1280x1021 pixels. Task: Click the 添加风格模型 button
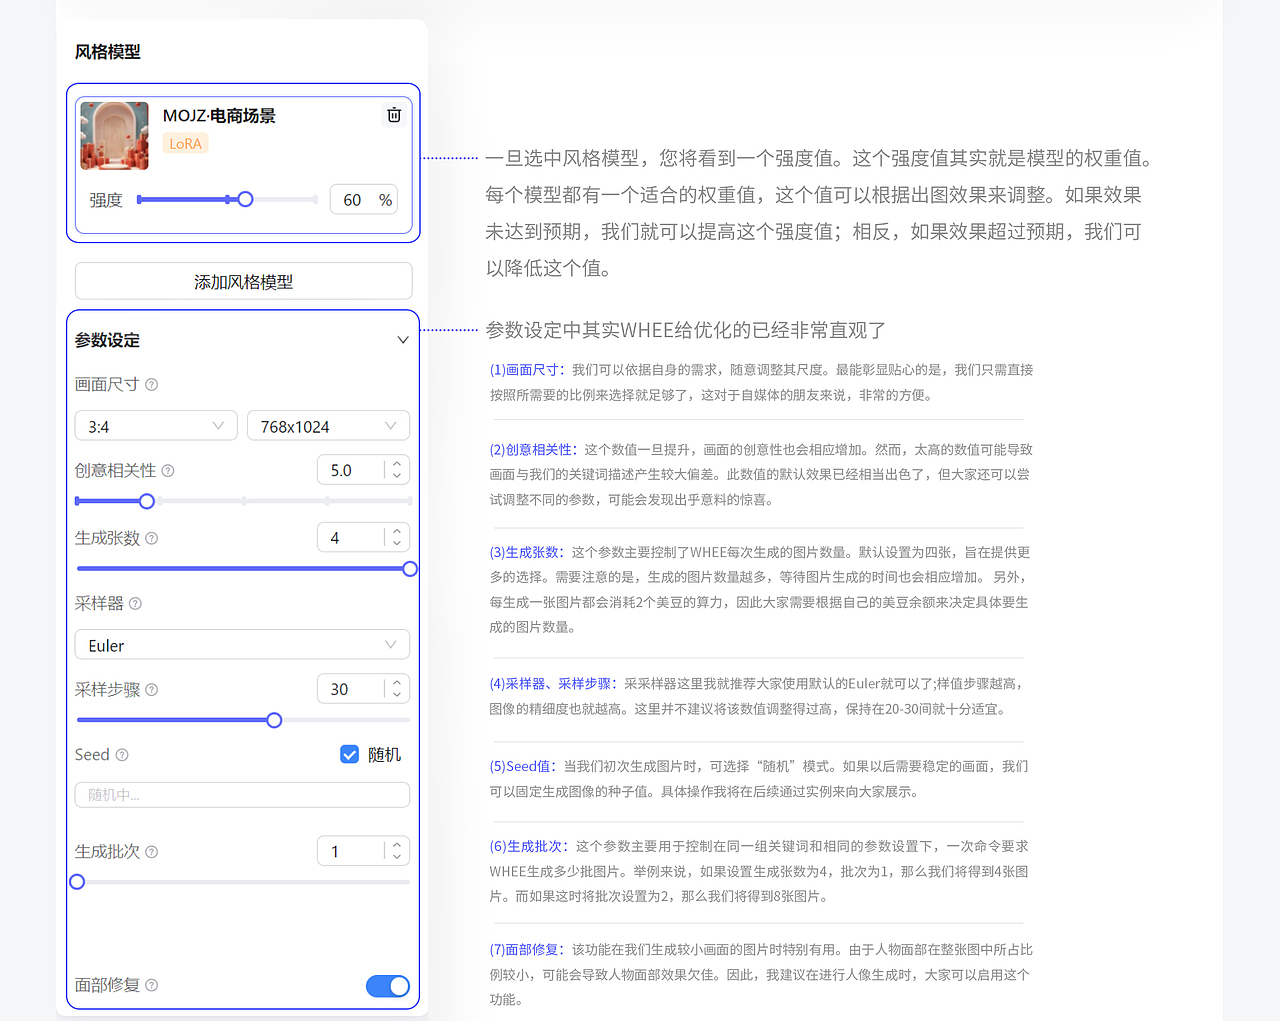pos(242,281)
